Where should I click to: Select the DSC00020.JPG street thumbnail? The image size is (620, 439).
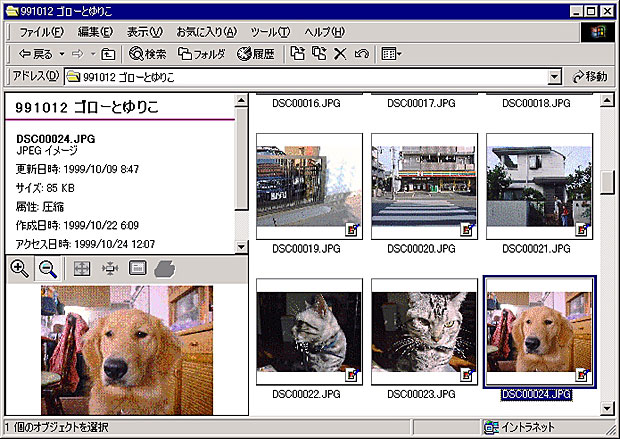coord(424,186)
